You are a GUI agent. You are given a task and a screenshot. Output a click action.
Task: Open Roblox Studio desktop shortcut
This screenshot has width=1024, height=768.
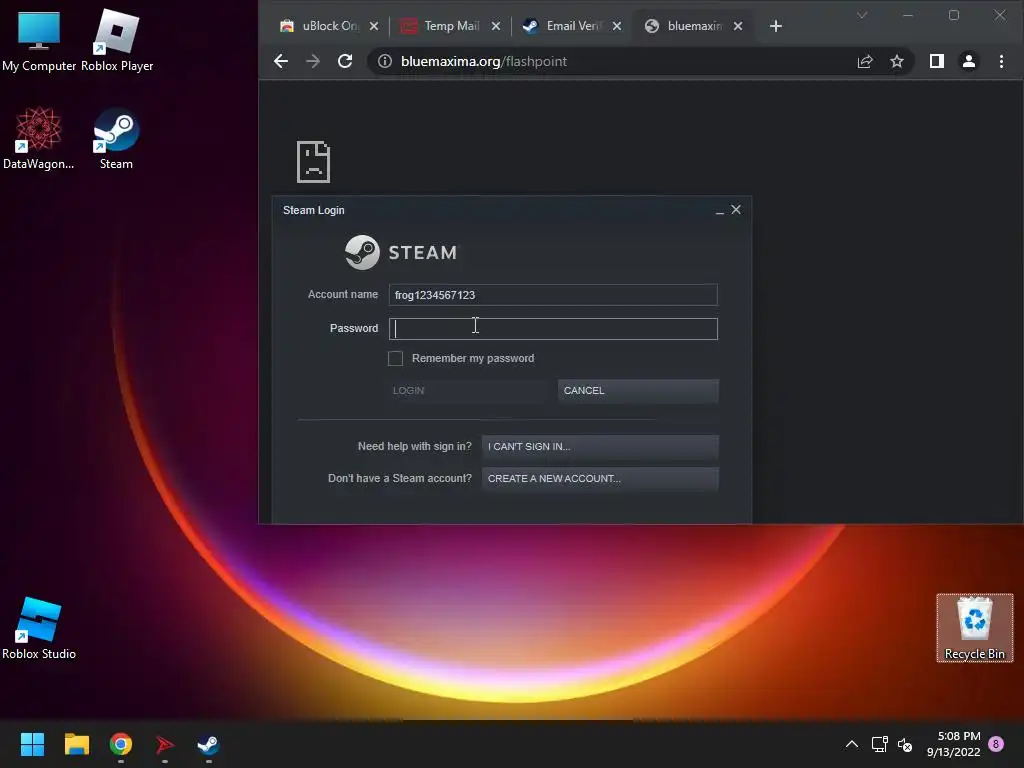pos(39,628)
